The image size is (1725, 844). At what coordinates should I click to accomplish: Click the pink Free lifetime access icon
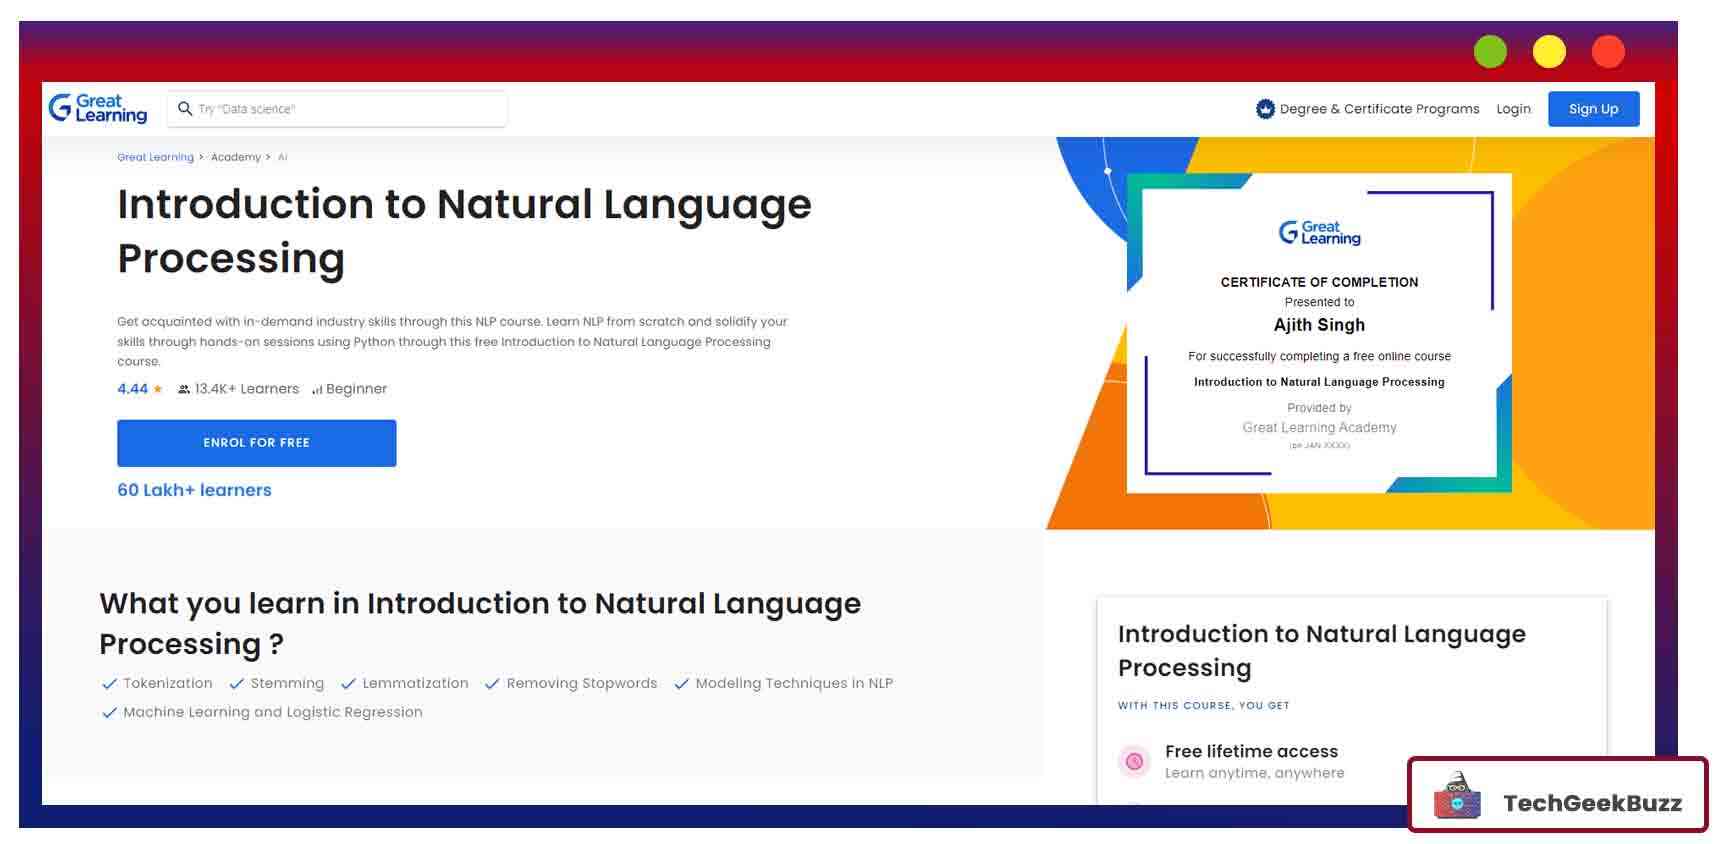pyautogui.click(x=1134, y=761)
